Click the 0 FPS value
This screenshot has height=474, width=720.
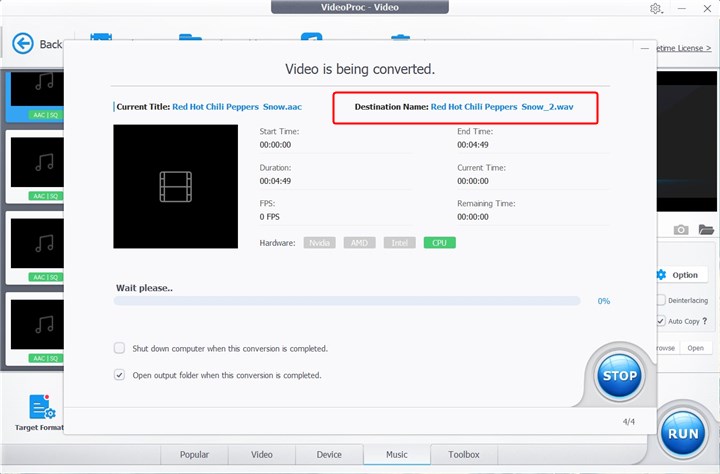click(270, 217)
